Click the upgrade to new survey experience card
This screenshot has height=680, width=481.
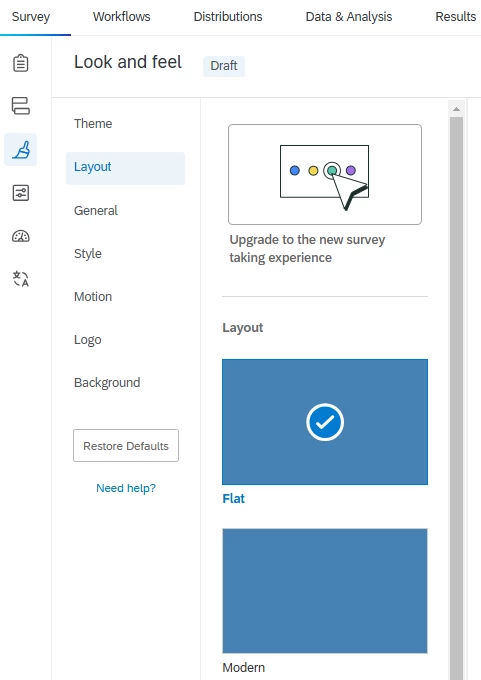point(325,174)
